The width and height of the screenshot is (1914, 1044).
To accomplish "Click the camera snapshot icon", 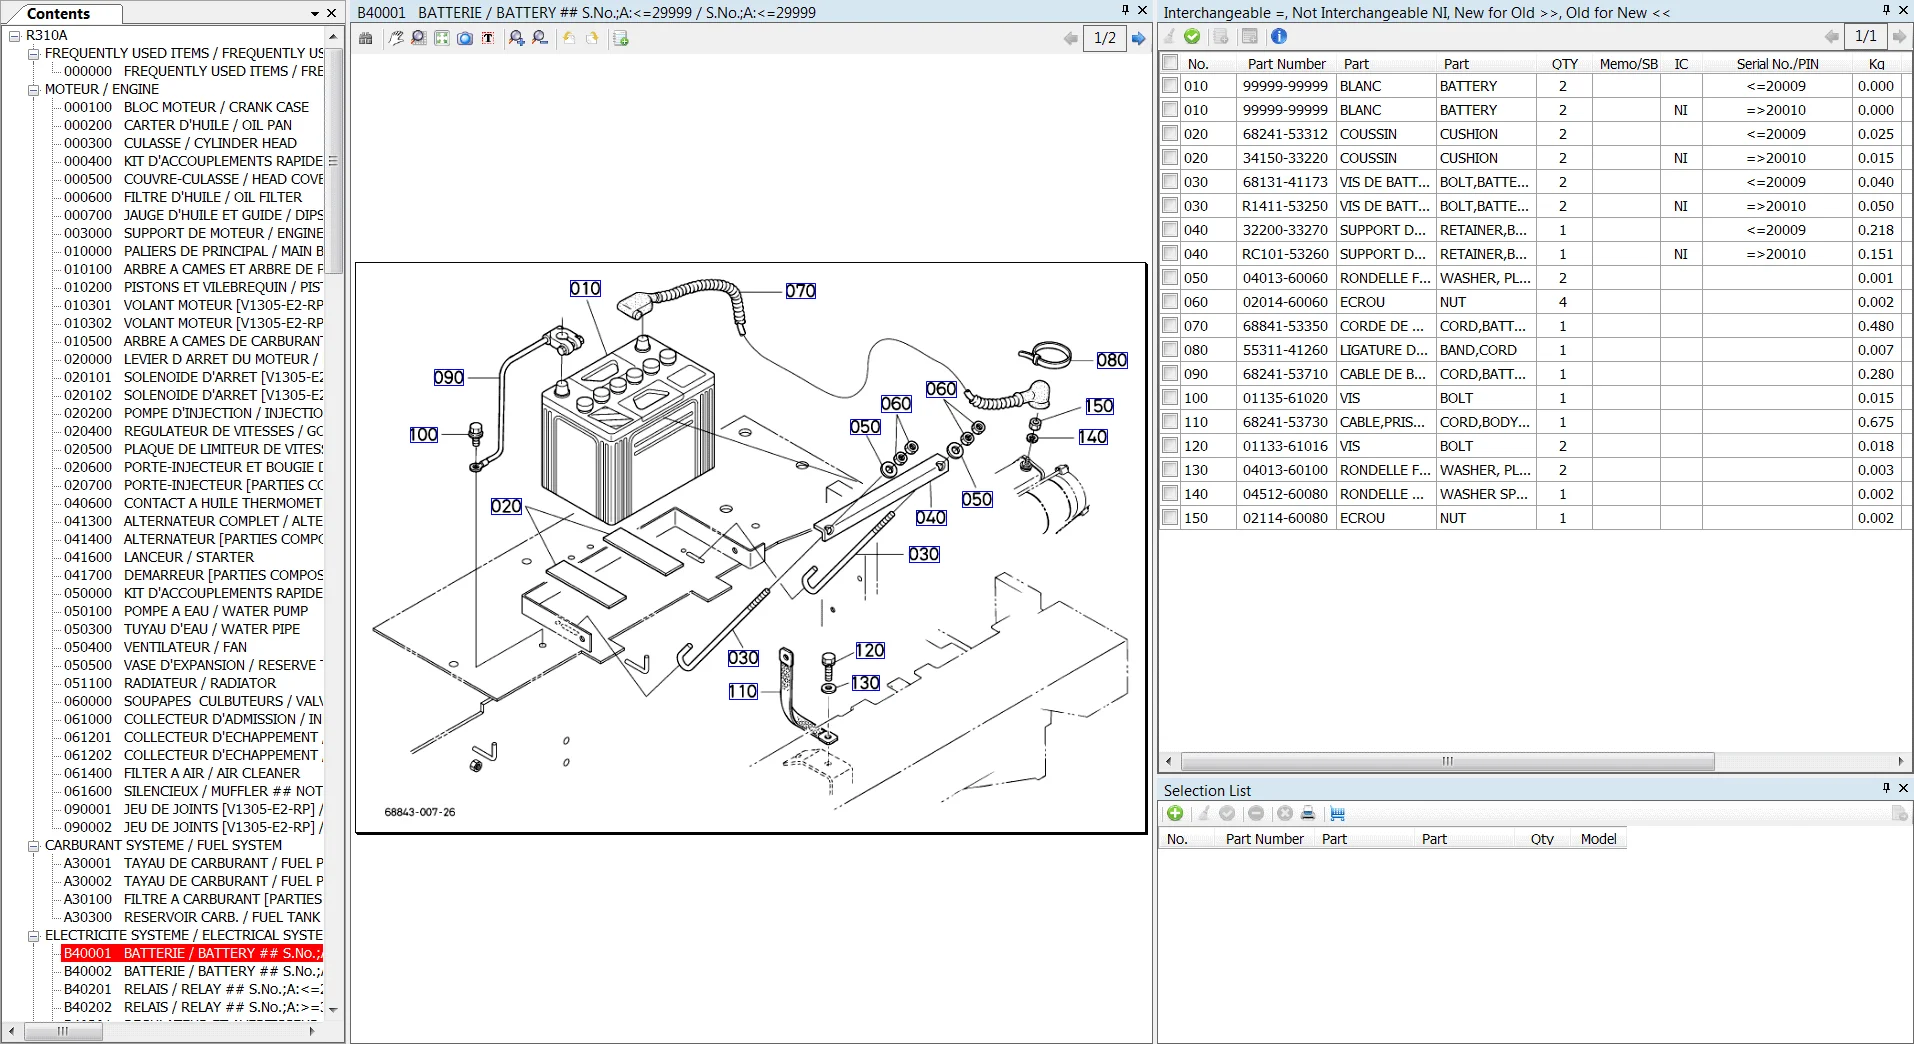I will coord(465,38).
